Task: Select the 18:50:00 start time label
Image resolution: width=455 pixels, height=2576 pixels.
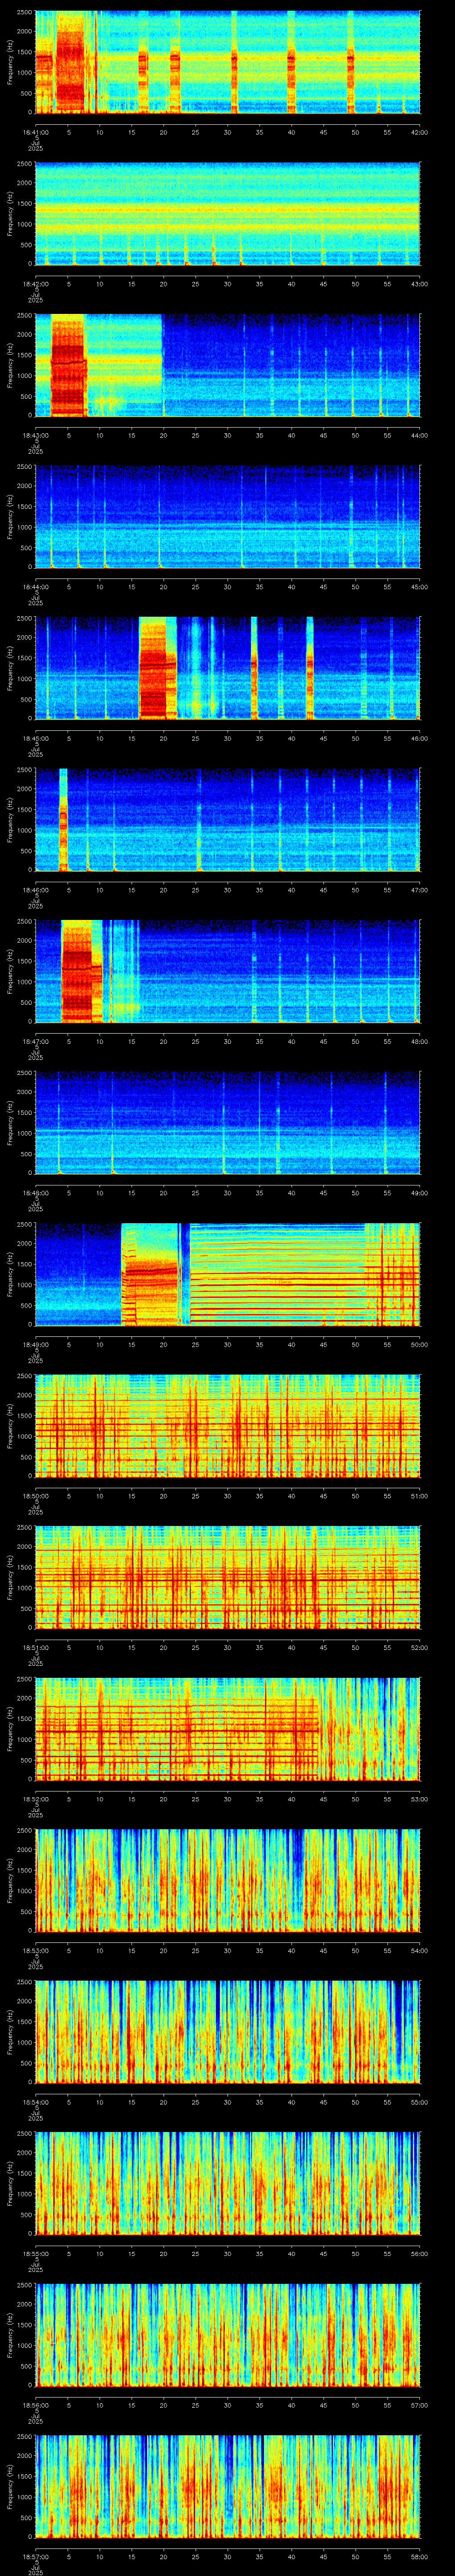Action: click(x=35, y=1495)
